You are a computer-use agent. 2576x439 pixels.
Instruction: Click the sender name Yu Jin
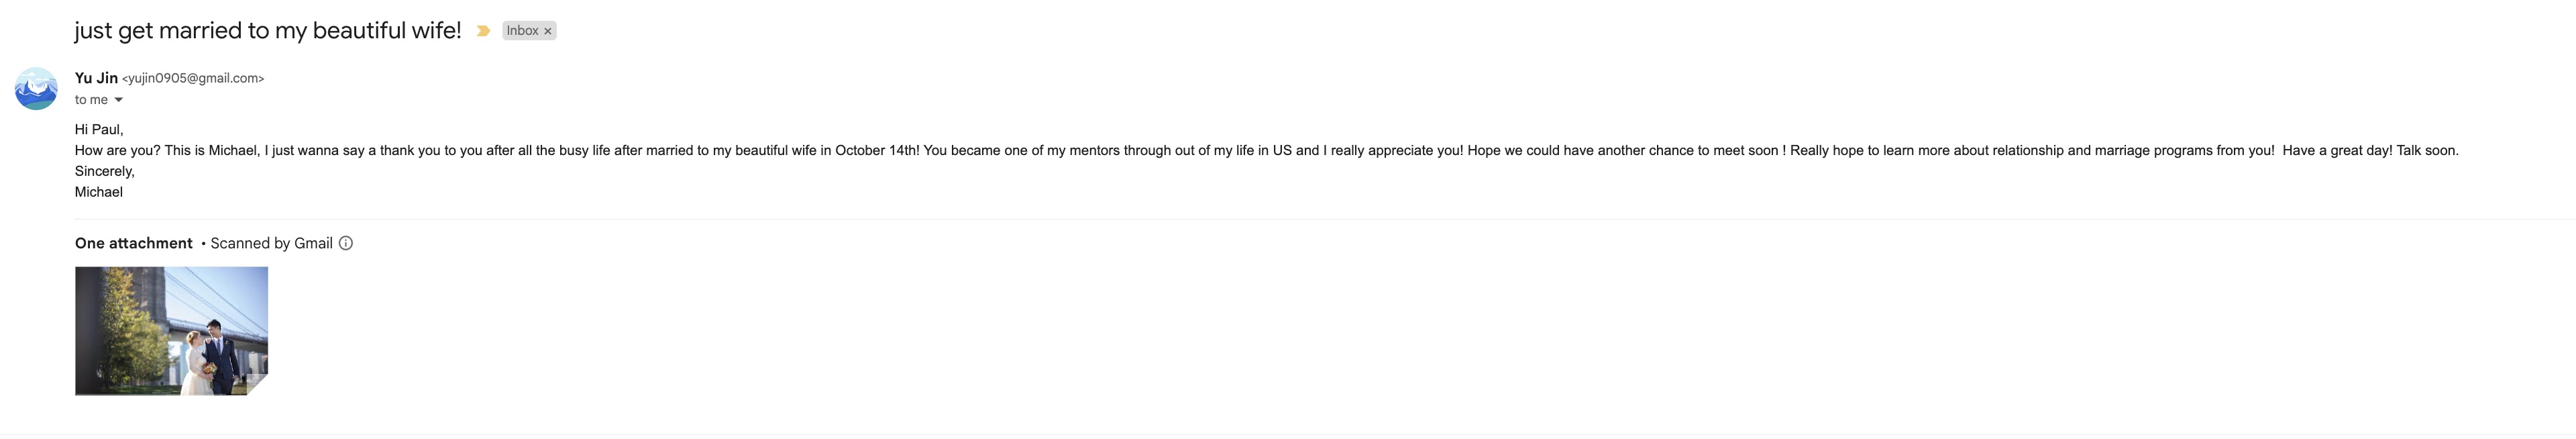96,78
